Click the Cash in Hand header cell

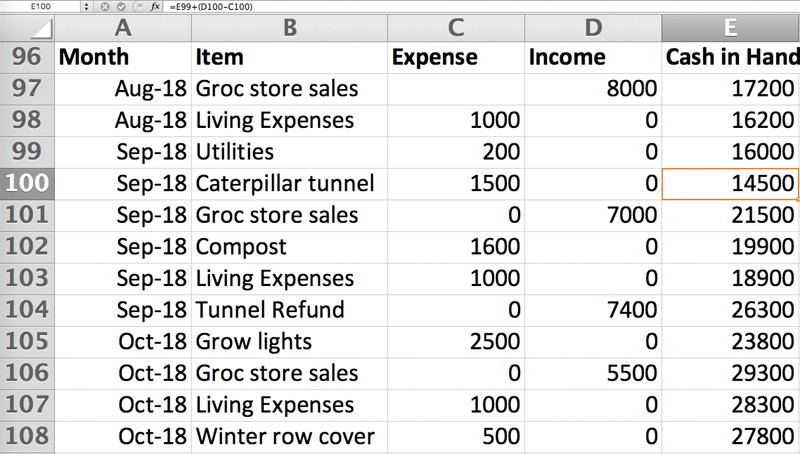tap(731, 57)
